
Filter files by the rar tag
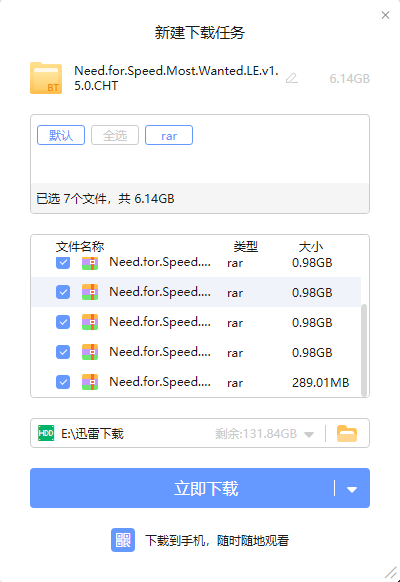(169, 135)
